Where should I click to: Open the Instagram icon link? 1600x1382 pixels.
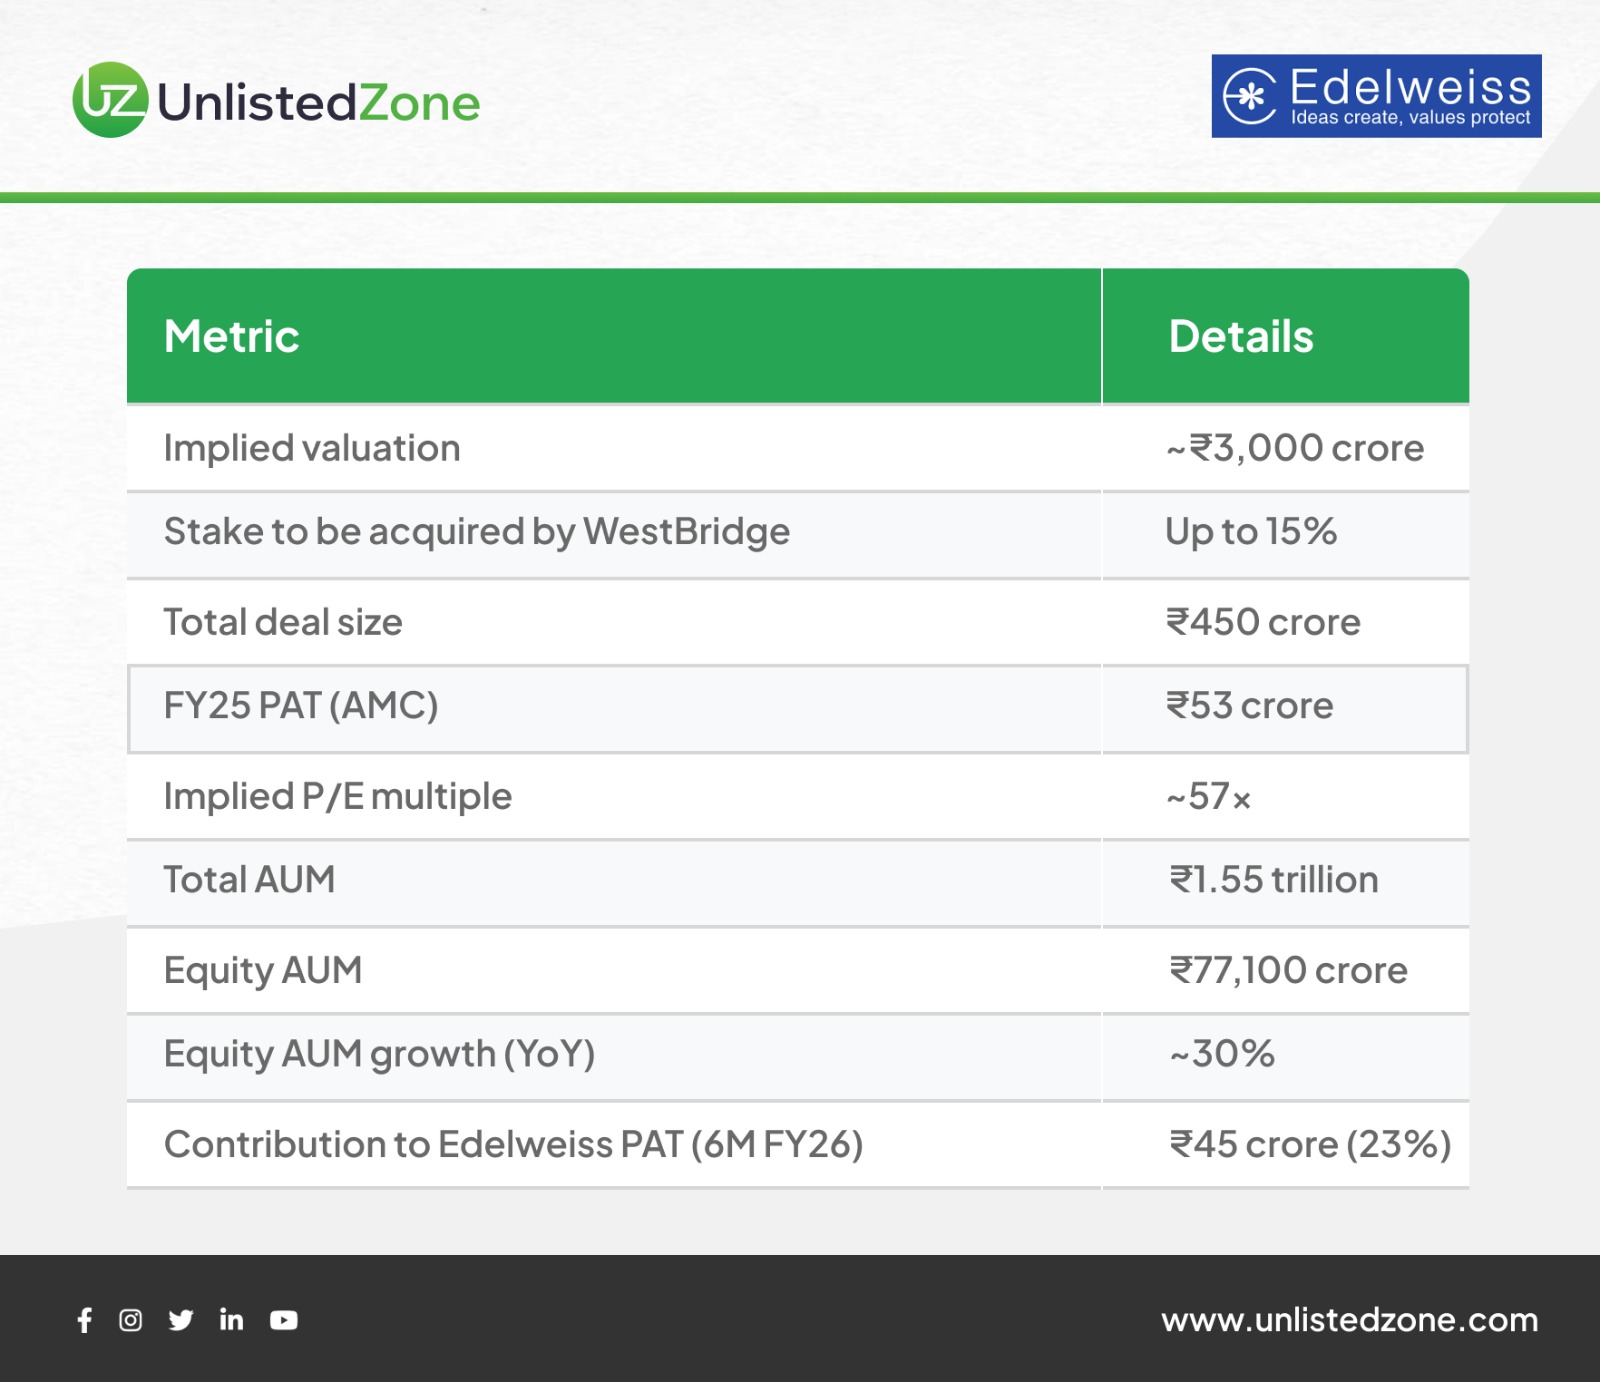click(x=131, y=1320)
